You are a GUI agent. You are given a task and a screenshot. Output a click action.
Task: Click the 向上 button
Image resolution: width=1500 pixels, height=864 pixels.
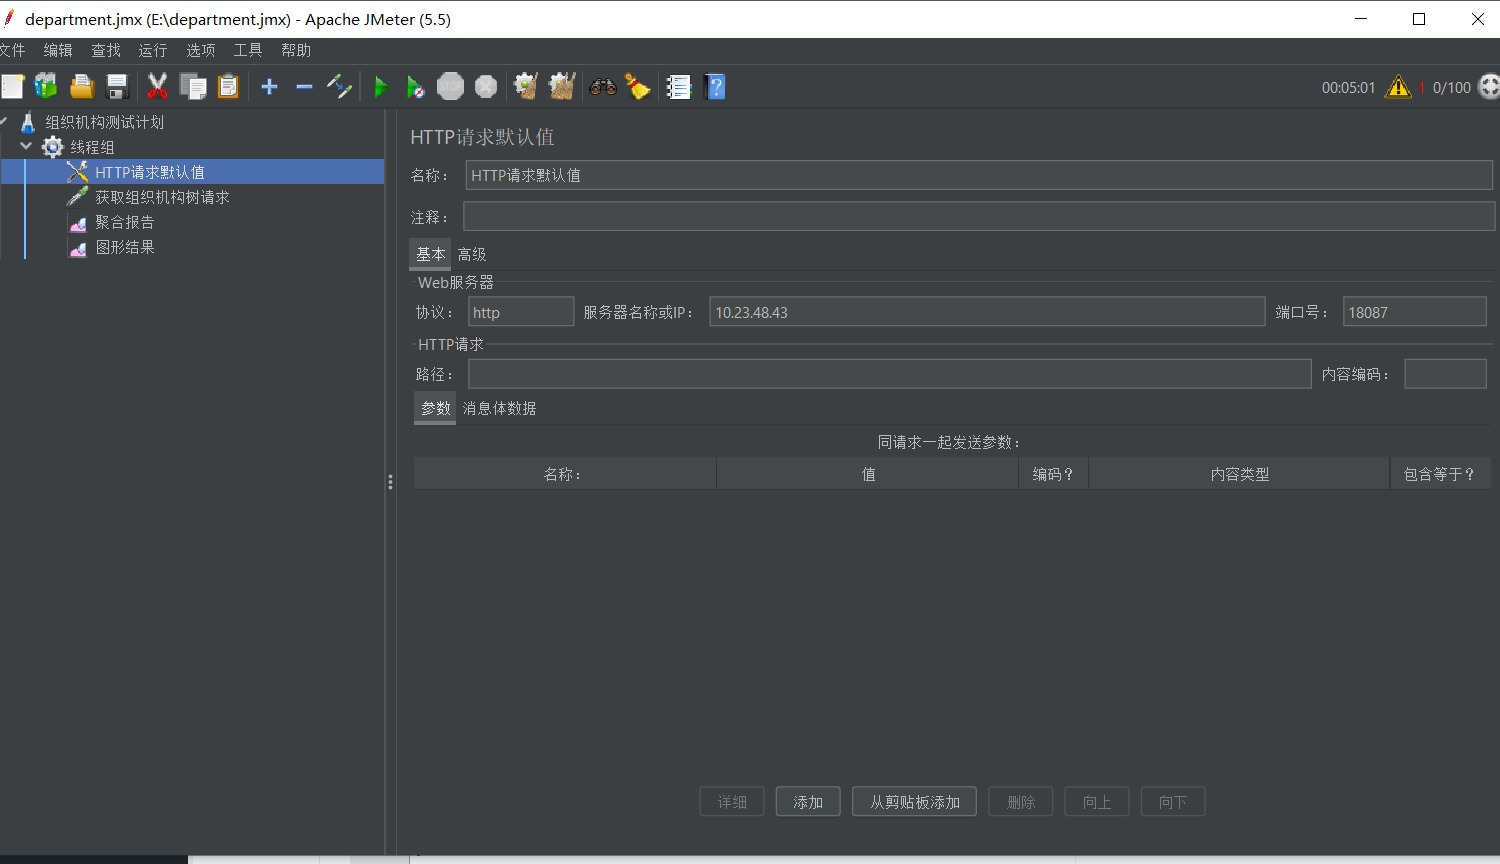coord(1097,802)
